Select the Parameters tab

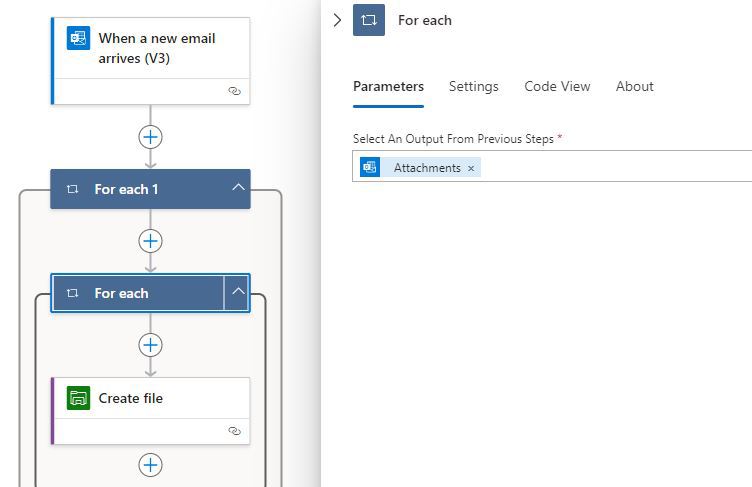[388, 86]
